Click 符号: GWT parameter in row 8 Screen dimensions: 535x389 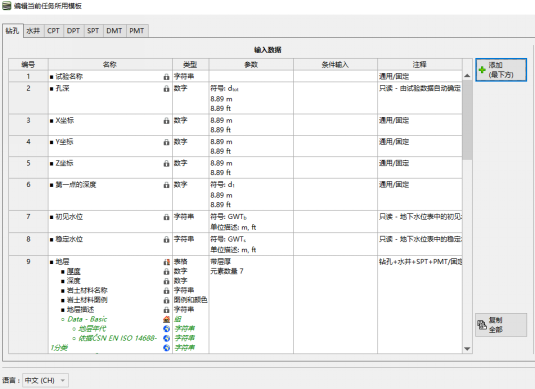click(x=229, y=239)
